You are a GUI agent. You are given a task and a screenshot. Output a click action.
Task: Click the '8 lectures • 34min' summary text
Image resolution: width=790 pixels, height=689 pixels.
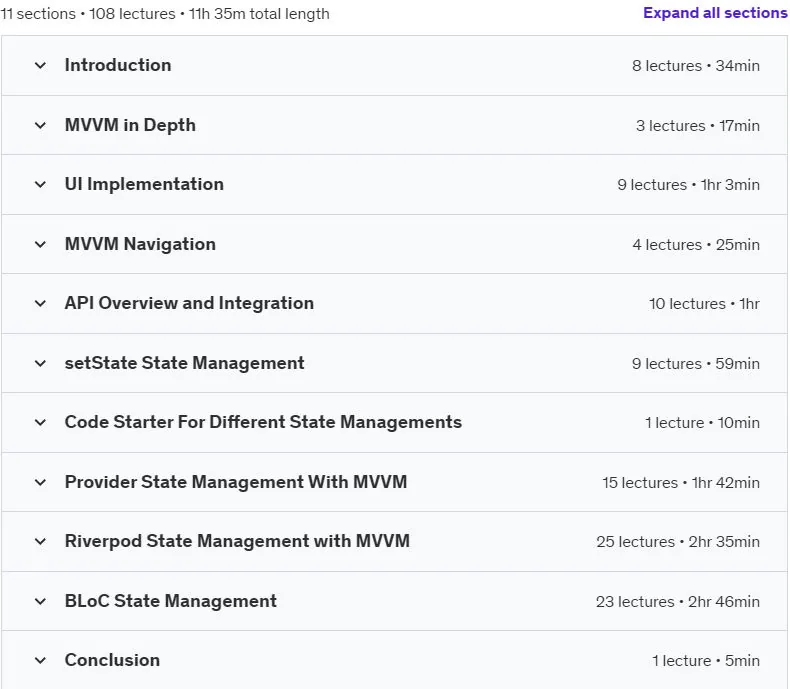[x=696, y=65]
